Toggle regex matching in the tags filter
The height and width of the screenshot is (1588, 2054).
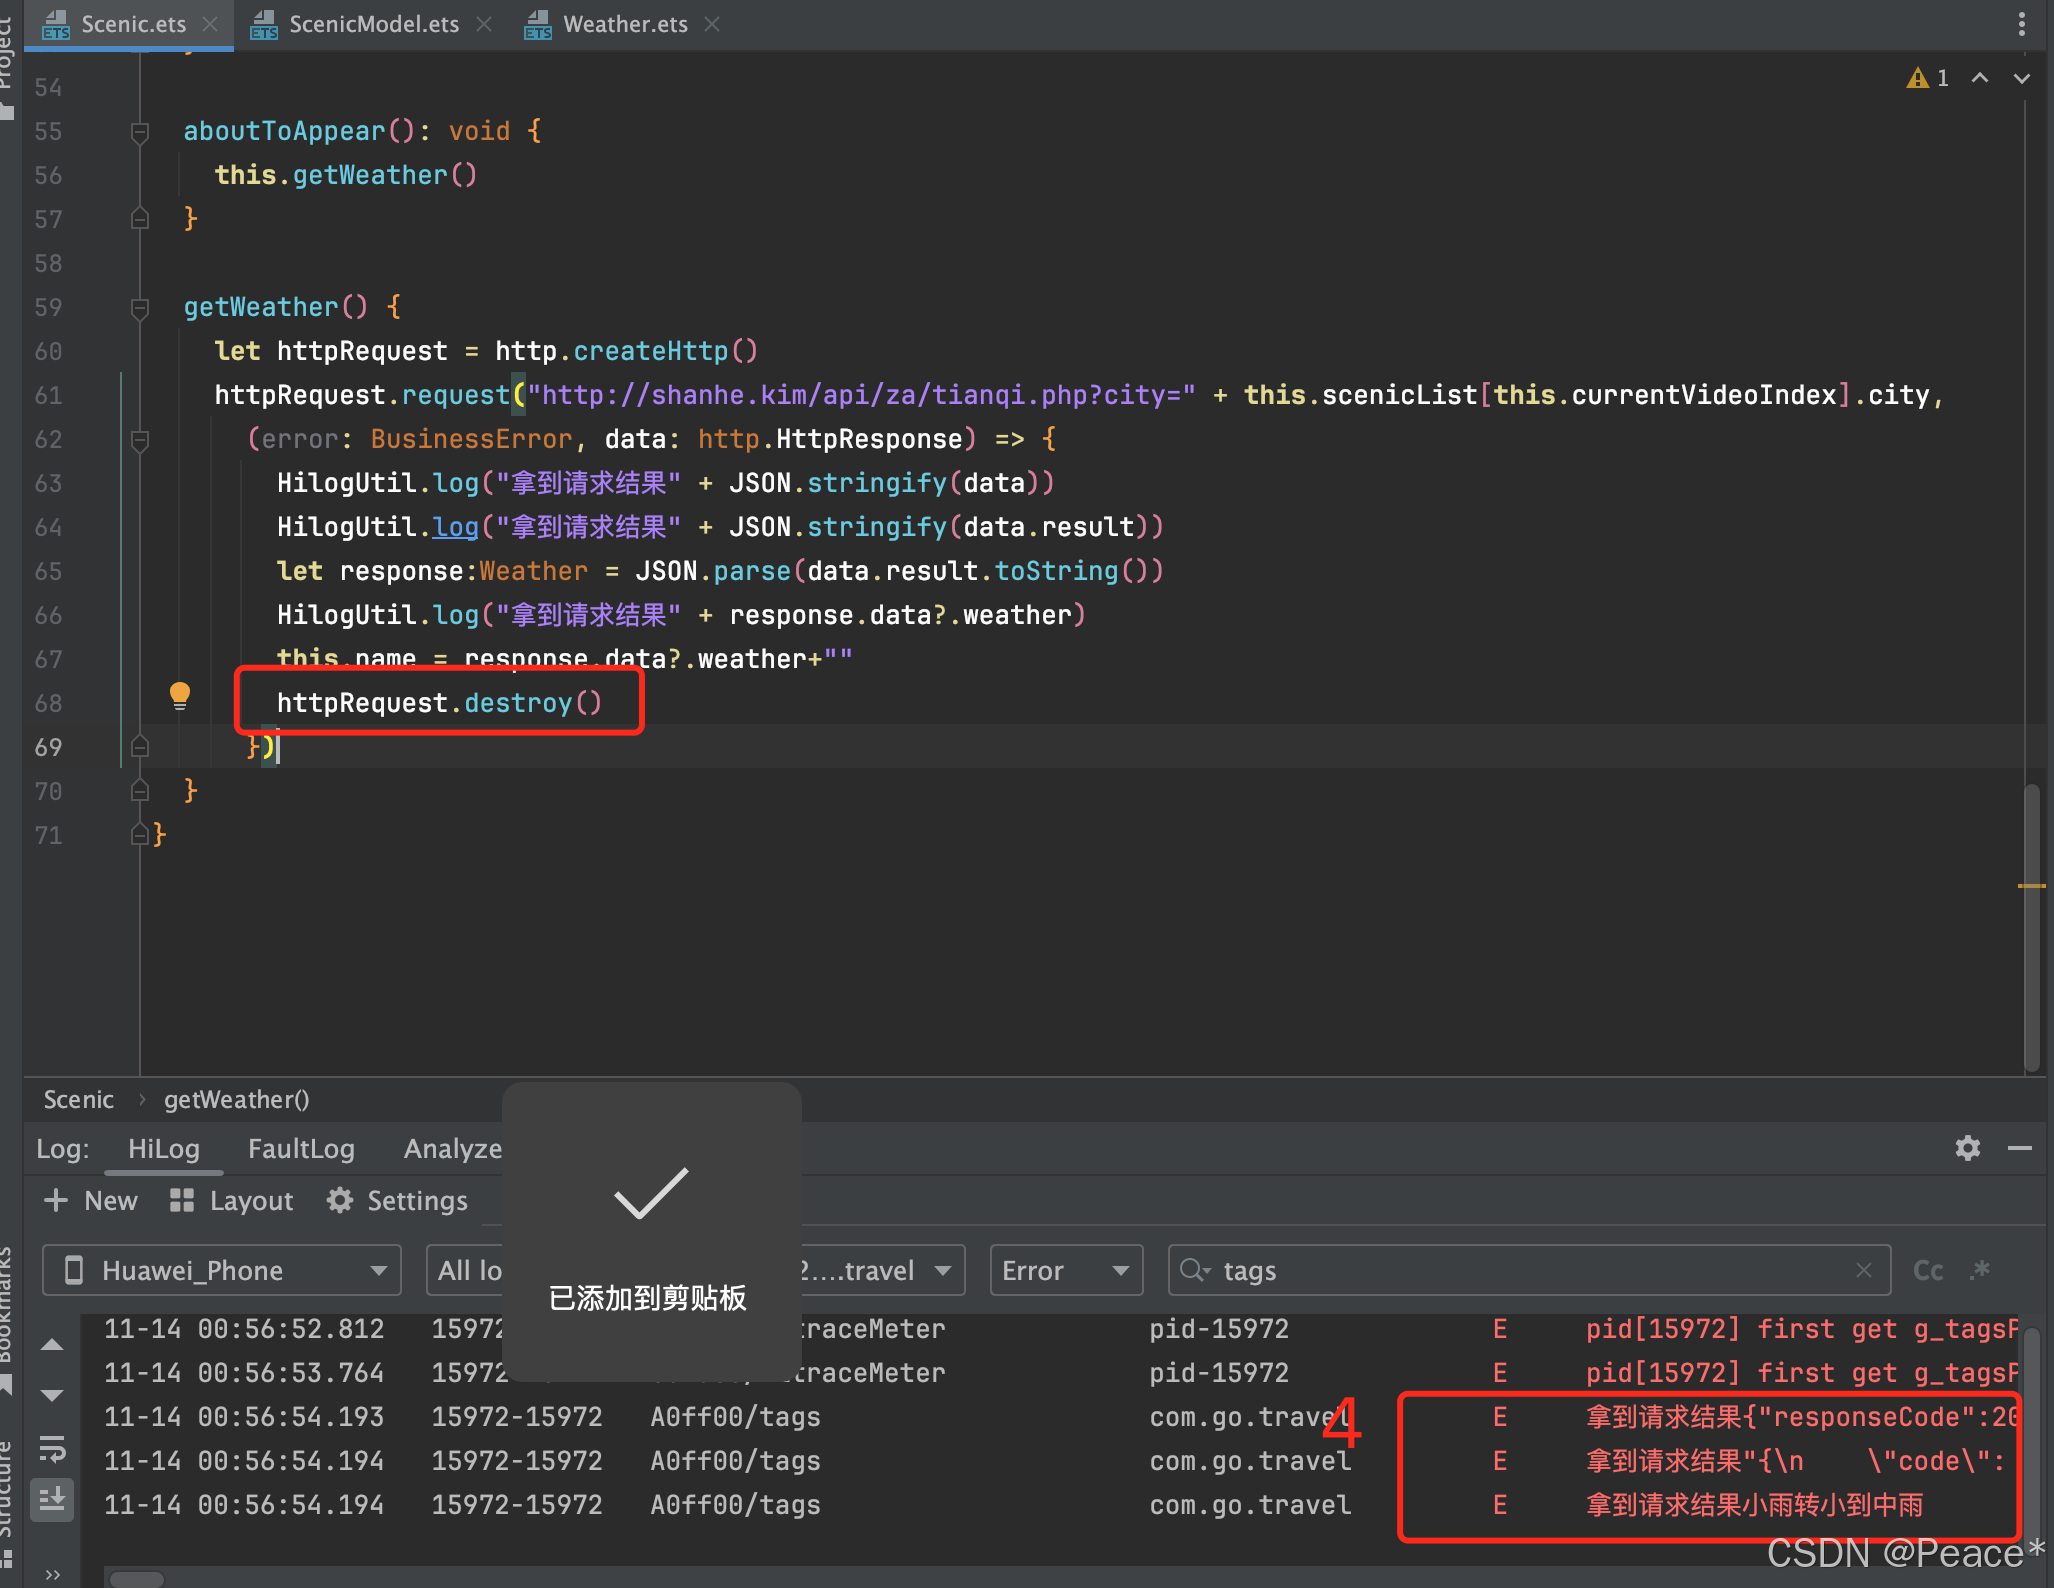[x=1981, y=1270]
